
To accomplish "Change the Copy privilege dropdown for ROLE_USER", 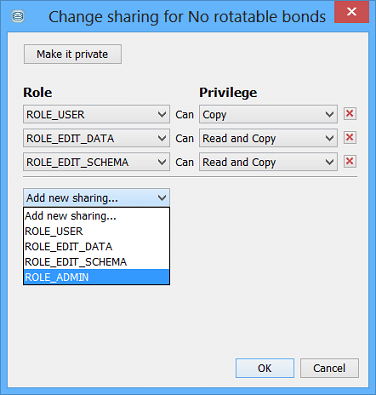I will [x=268, y=114].
